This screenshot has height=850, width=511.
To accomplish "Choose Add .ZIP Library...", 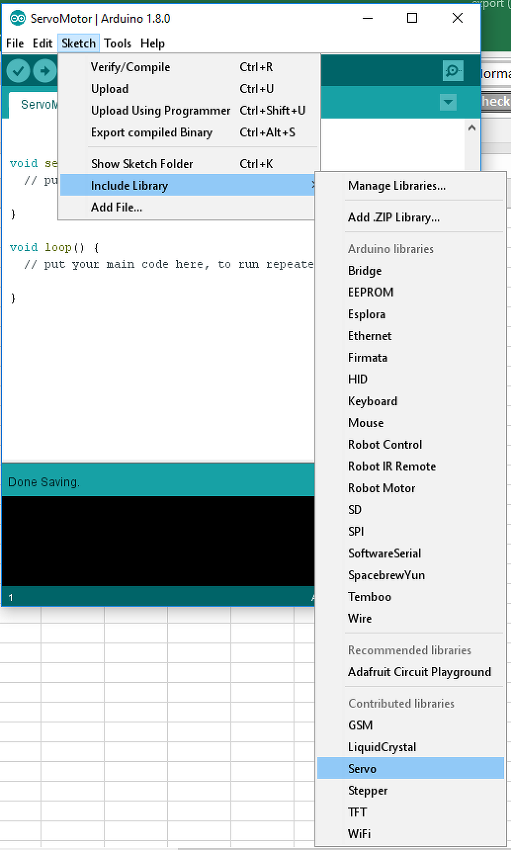I will (x=410, y=217).
